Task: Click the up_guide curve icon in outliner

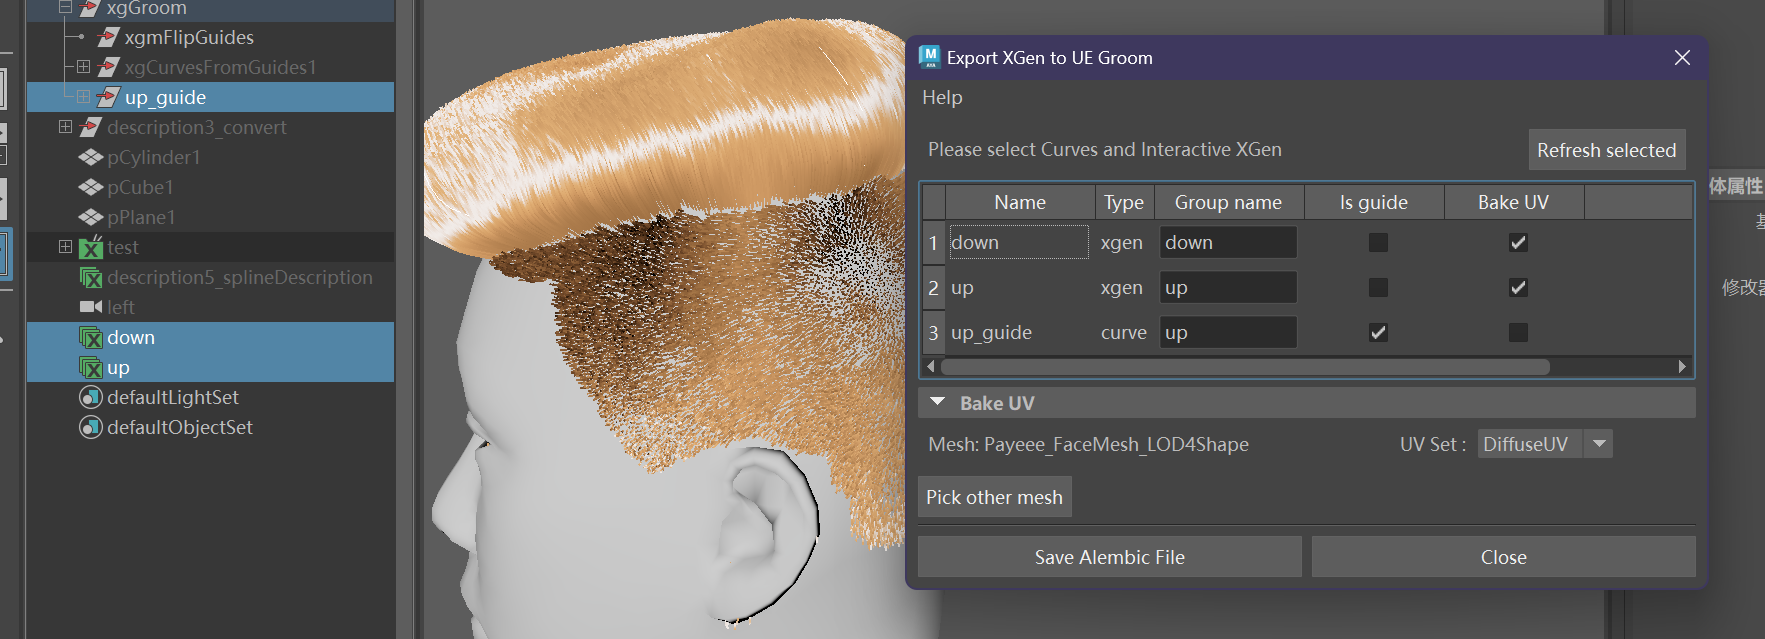Action: tap(109, 97)
